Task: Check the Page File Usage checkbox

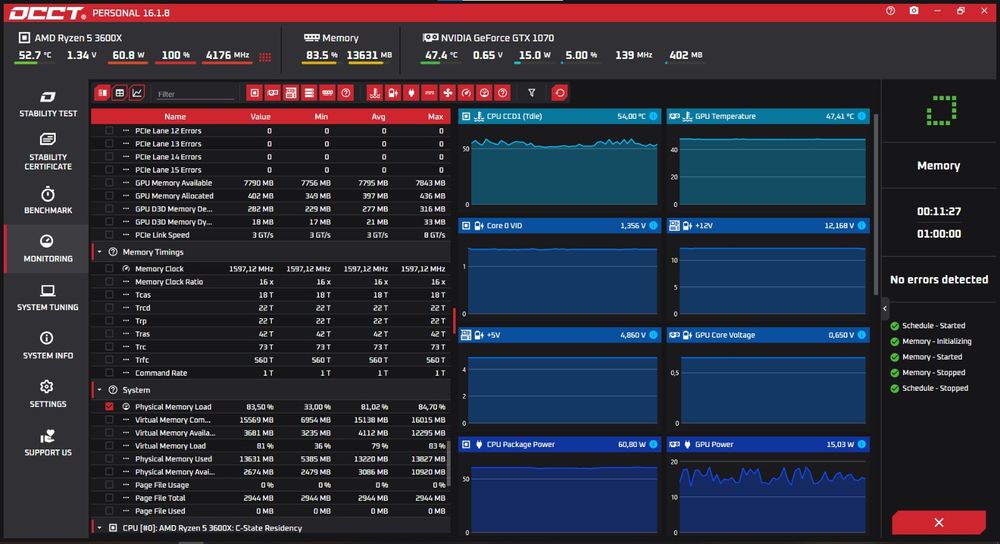Action: point(110,485)
